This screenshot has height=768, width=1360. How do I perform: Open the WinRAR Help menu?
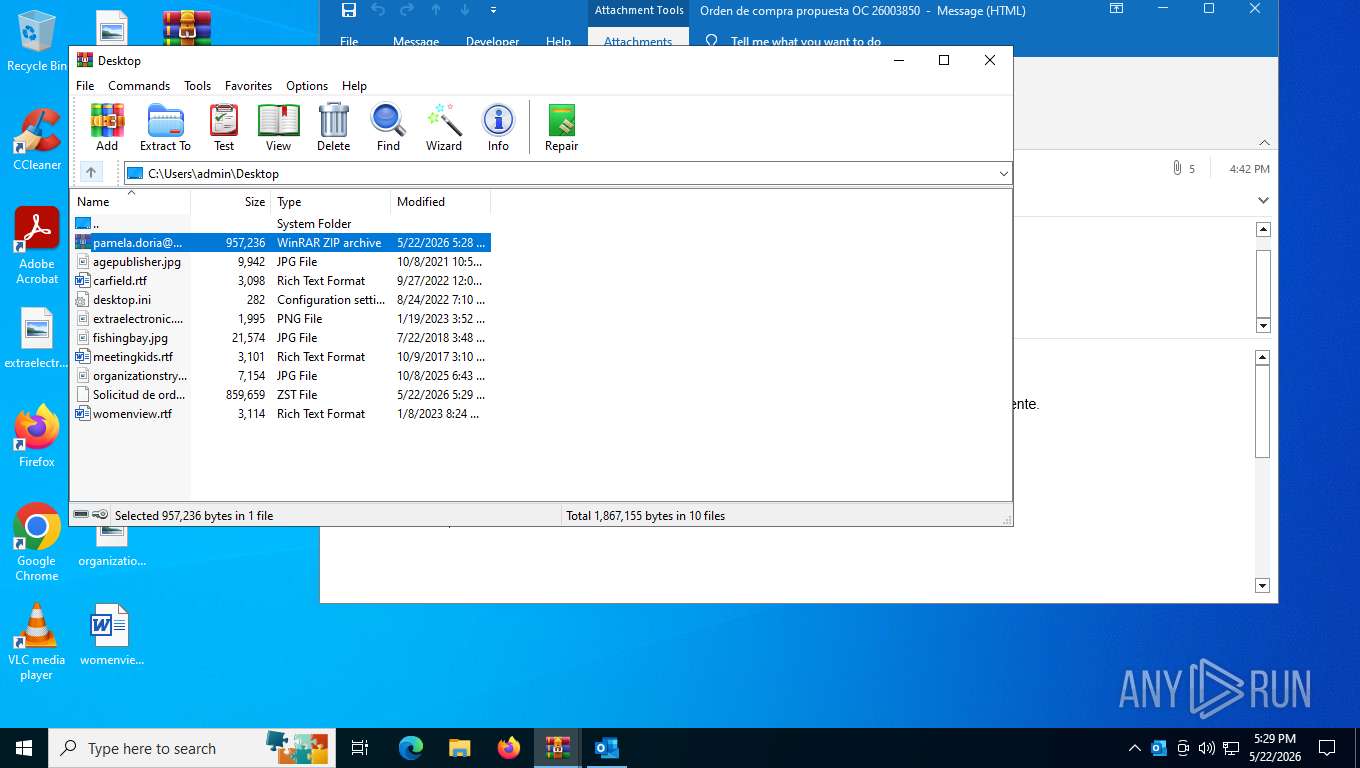pyautogui.click(x=354, y=86)
